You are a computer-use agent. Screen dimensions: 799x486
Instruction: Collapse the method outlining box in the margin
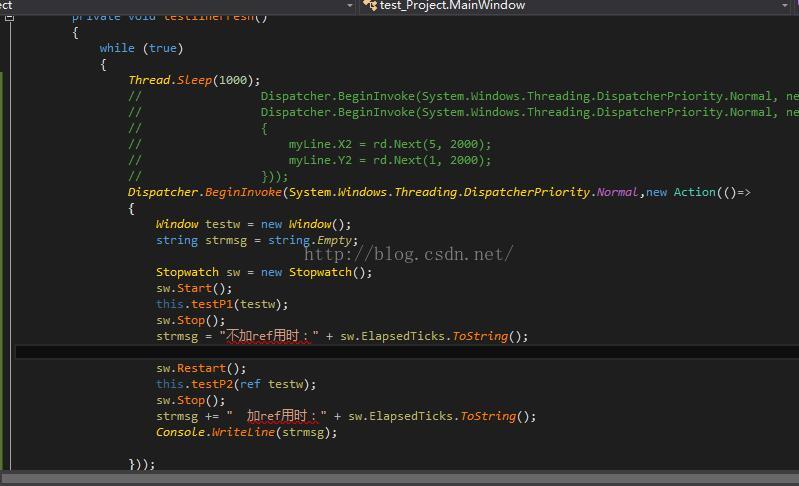point(9,18)
